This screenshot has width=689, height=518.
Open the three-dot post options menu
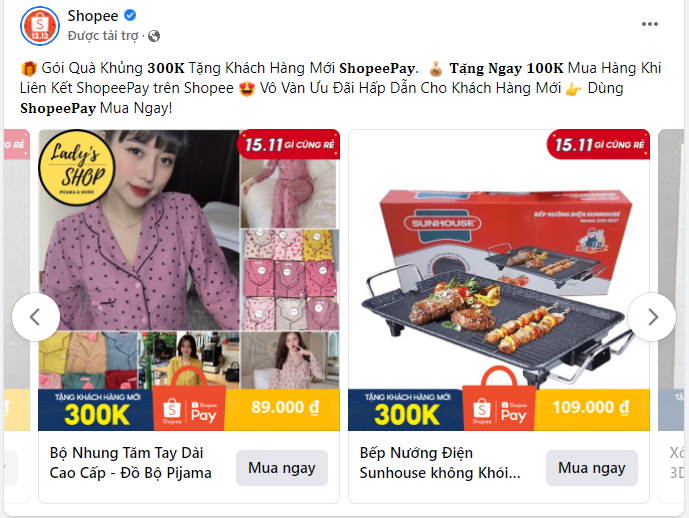click(649, 24)
